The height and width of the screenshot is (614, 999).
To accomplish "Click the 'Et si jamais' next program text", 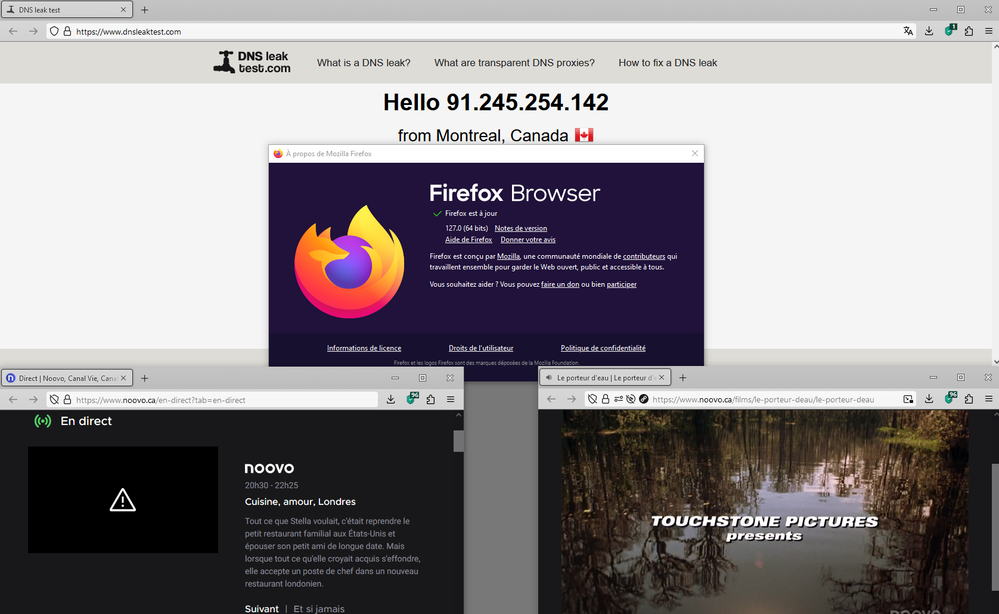I will click(x=319, y=609).
